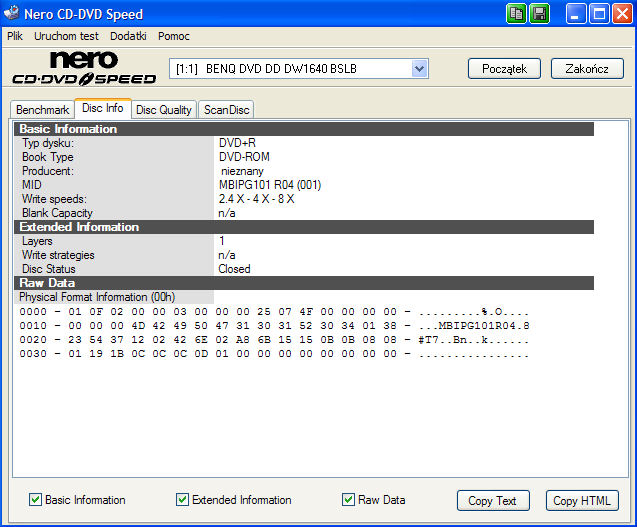637x527 pixels.
Task: Click the hex data row starting 0030
Action: click(x=273, y=354)
